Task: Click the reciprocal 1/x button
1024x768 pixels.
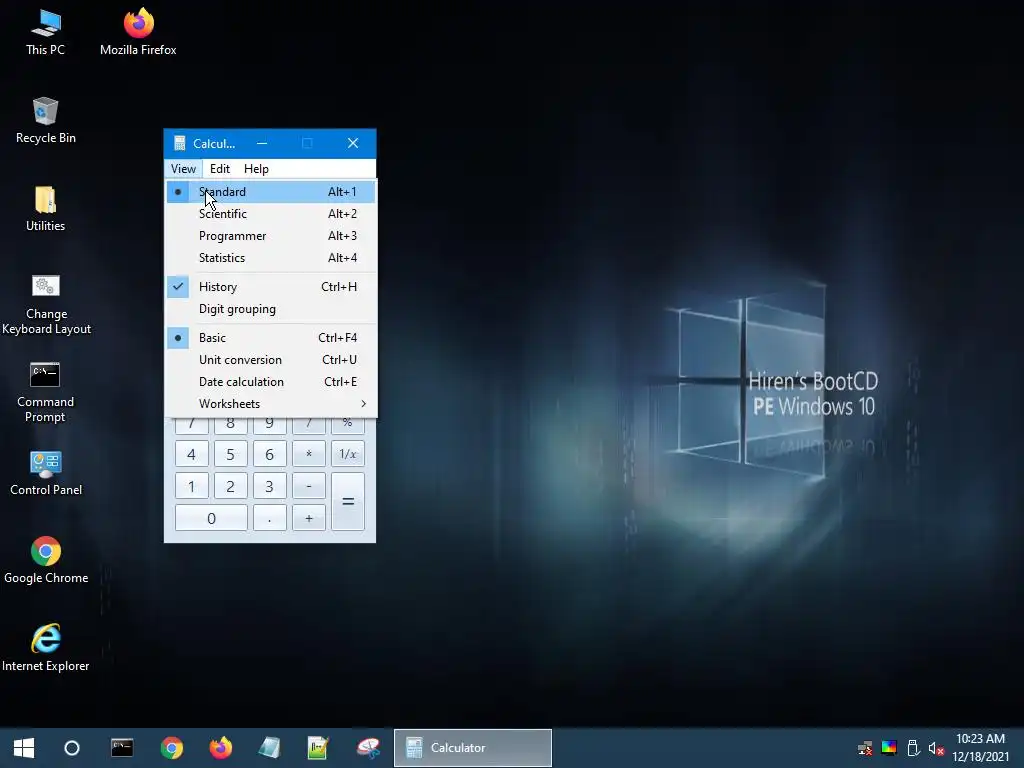Action: pos(347,454)
